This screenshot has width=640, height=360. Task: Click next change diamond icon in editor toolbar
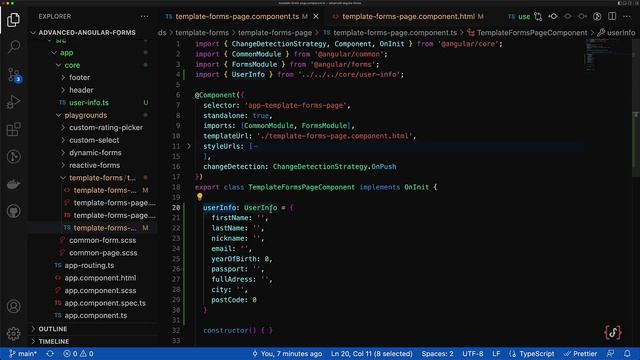pyautogui.click(x=582, y=16)
